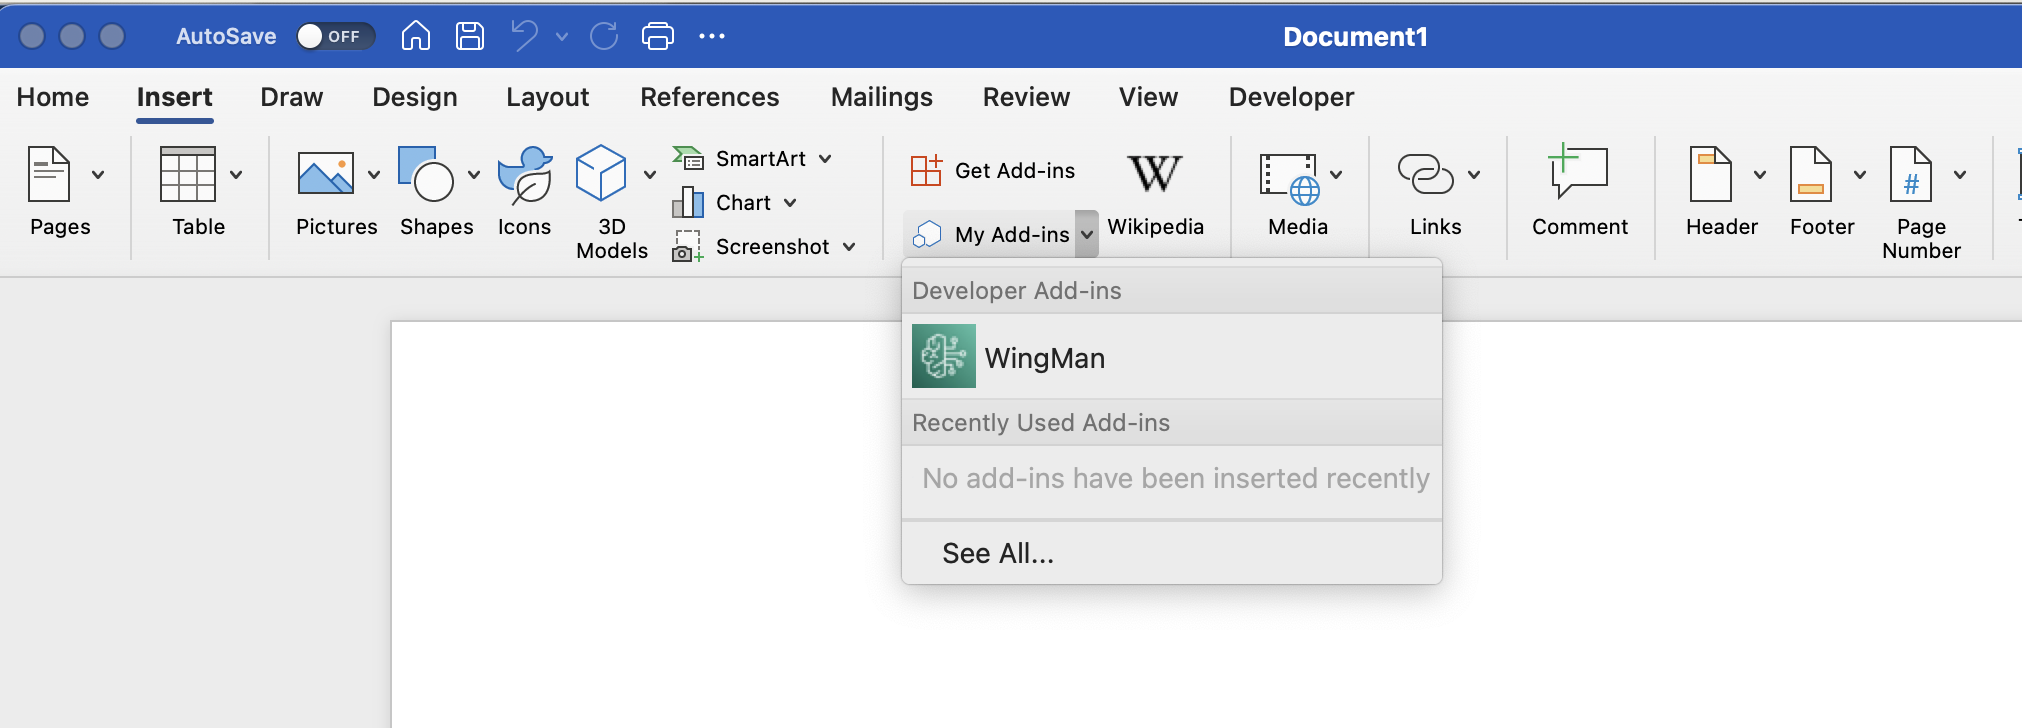Collapse the My Add-ins dropdown arrow
The height and width of the screenshot is (728, 2022).
click(1087, 235)
